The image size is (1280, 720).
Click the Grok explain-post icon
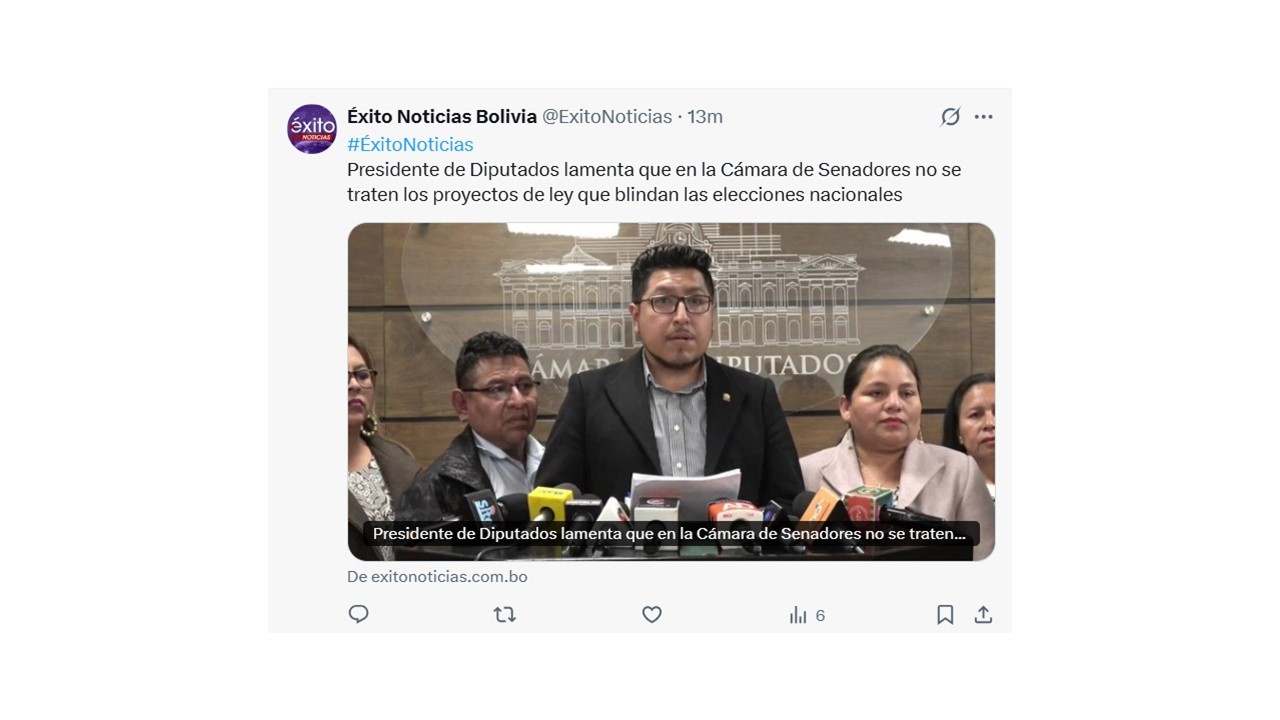tap(950, 117)
